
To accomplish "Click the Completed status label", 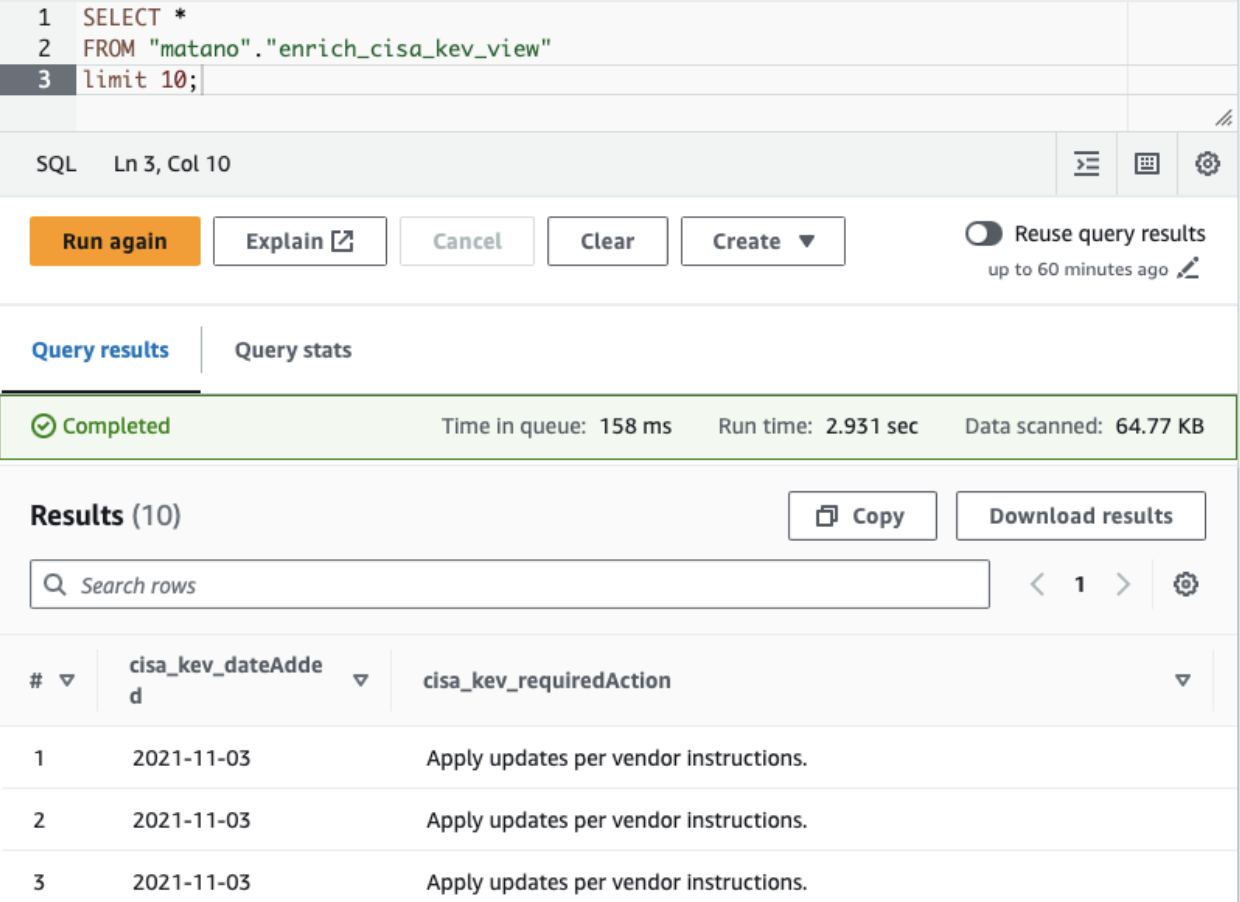I will pyautogui.click(x=101, y=426).
